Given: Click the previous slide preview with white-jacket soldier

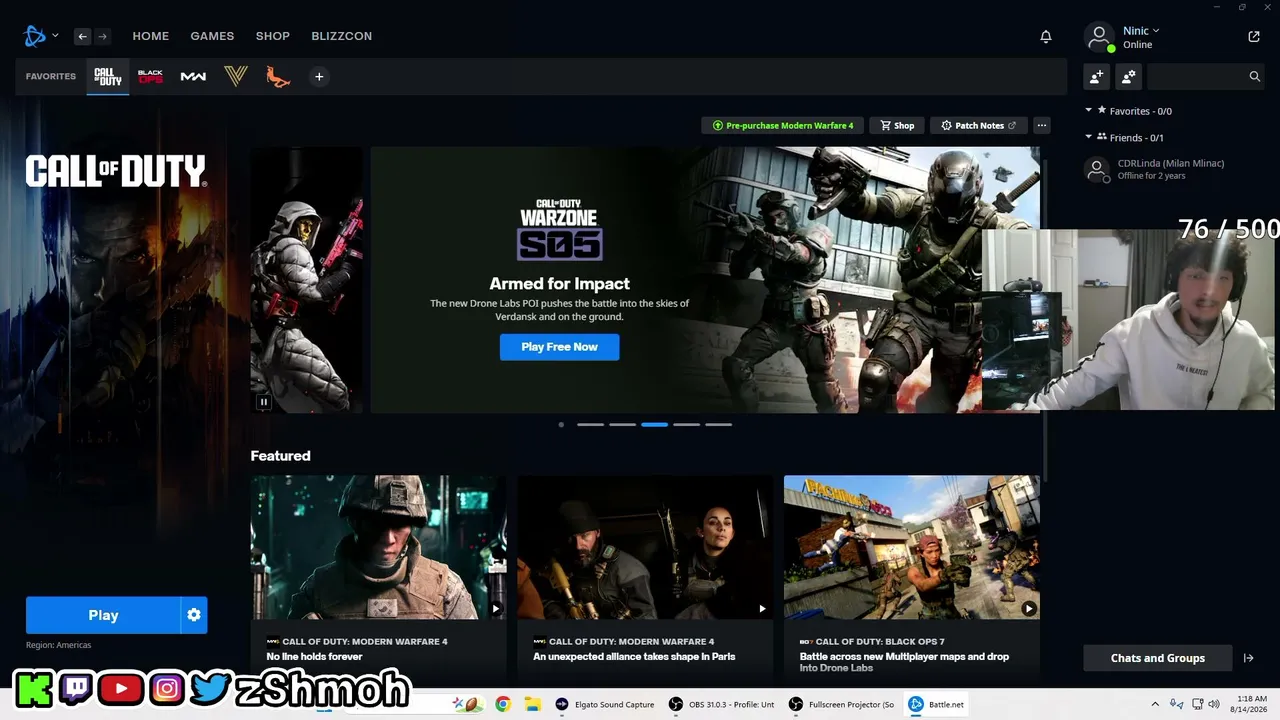Looking at the screenshot, I should click(x=307, y=280).
